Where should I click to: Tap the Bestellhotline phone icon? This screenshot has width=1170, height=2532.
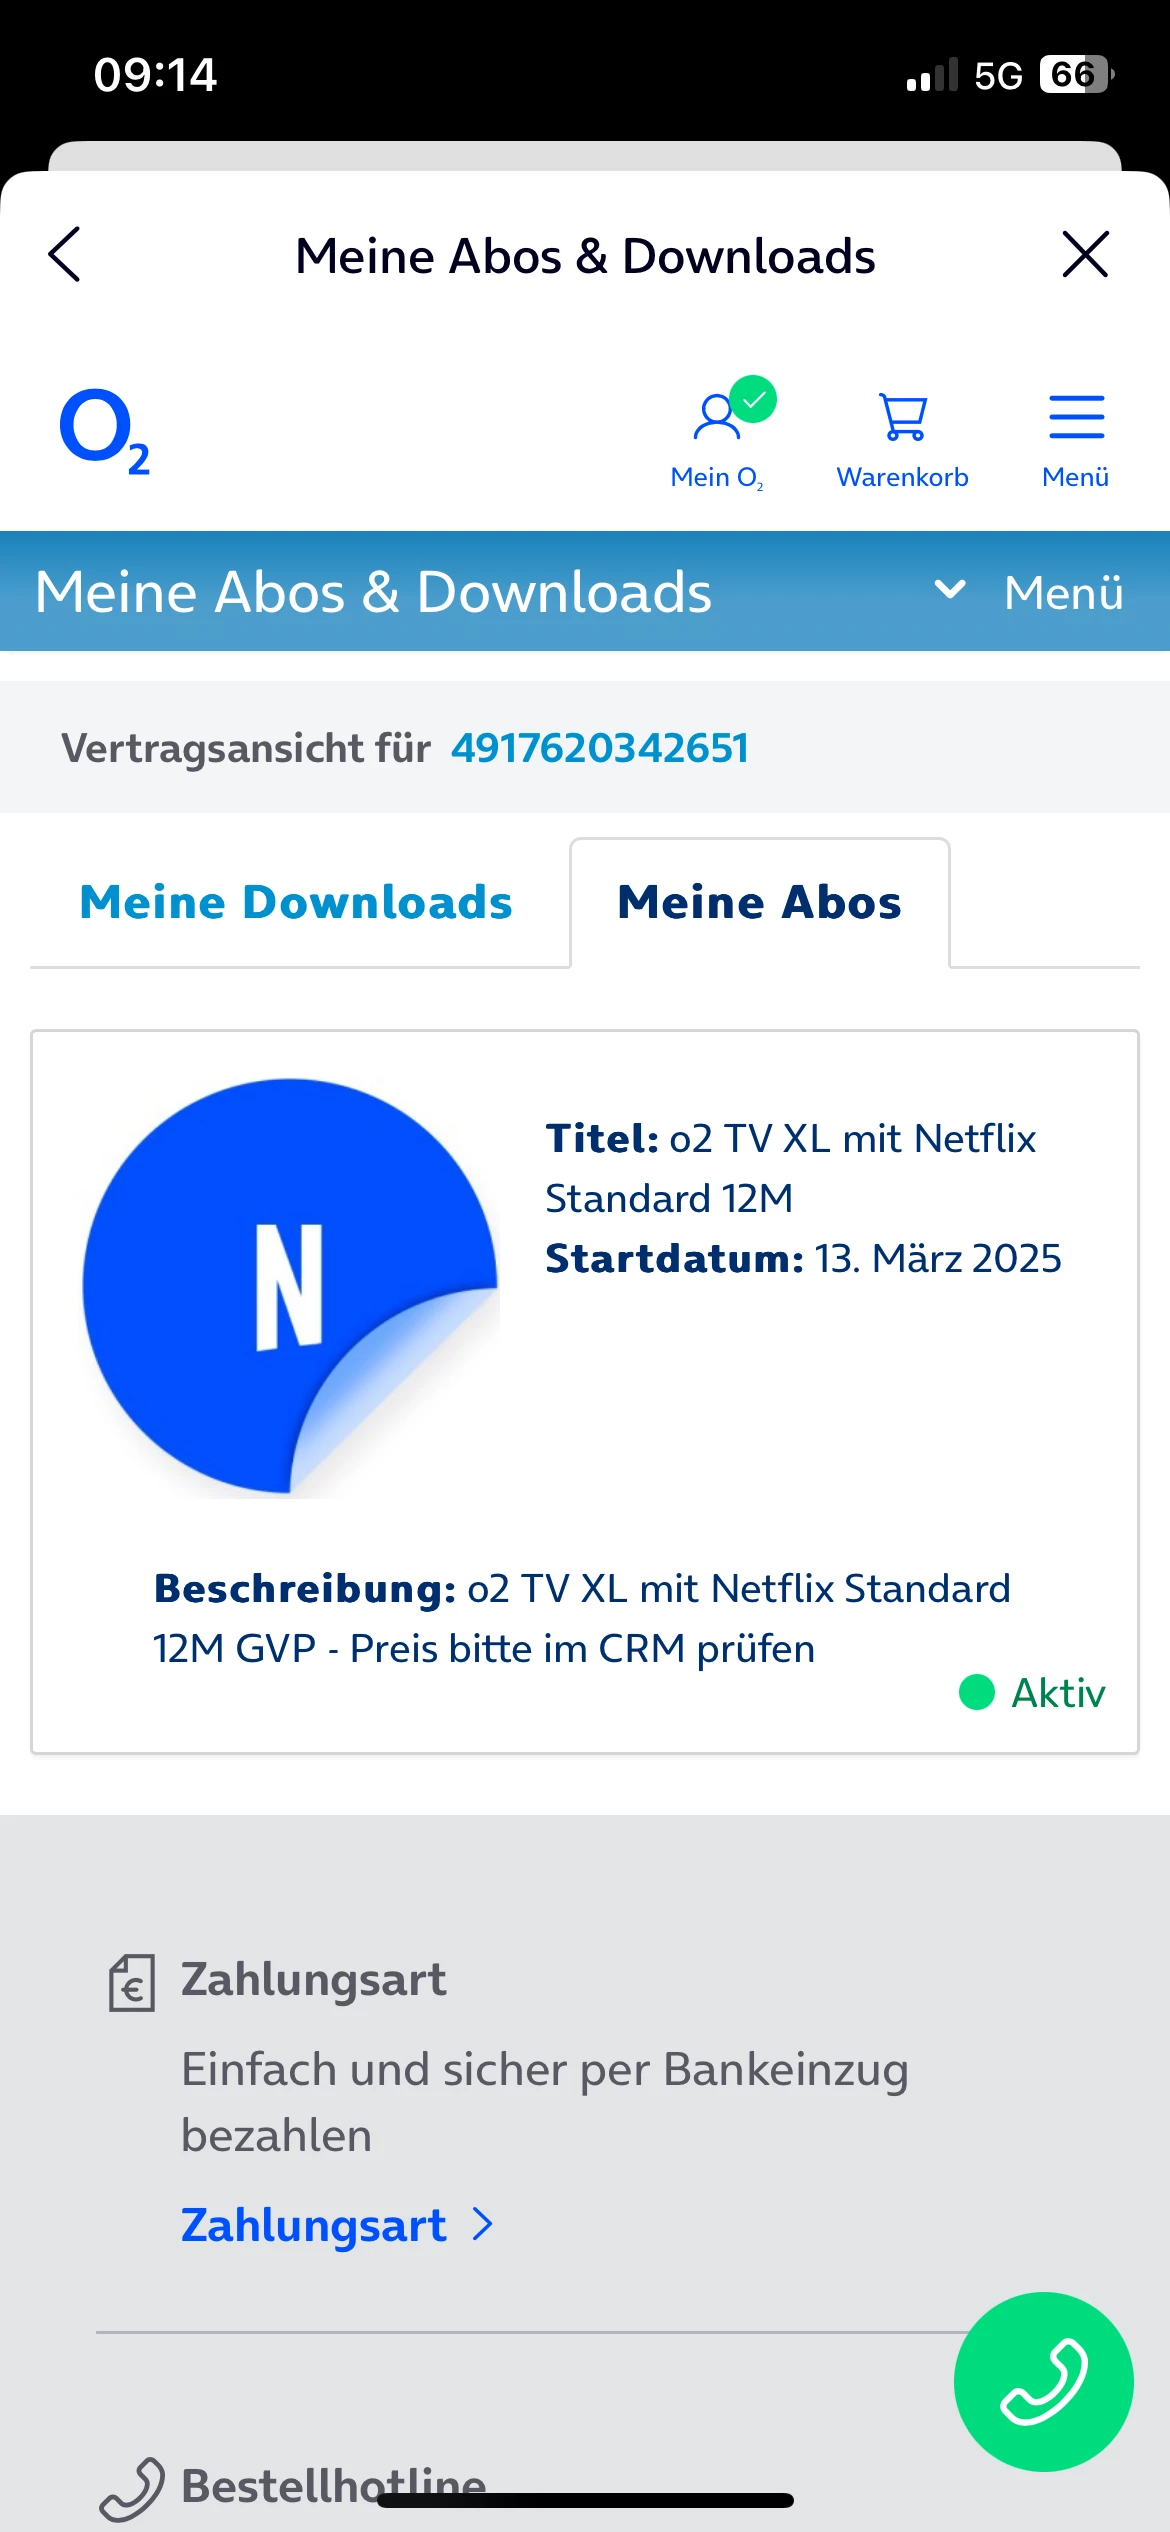[132, 2488]
